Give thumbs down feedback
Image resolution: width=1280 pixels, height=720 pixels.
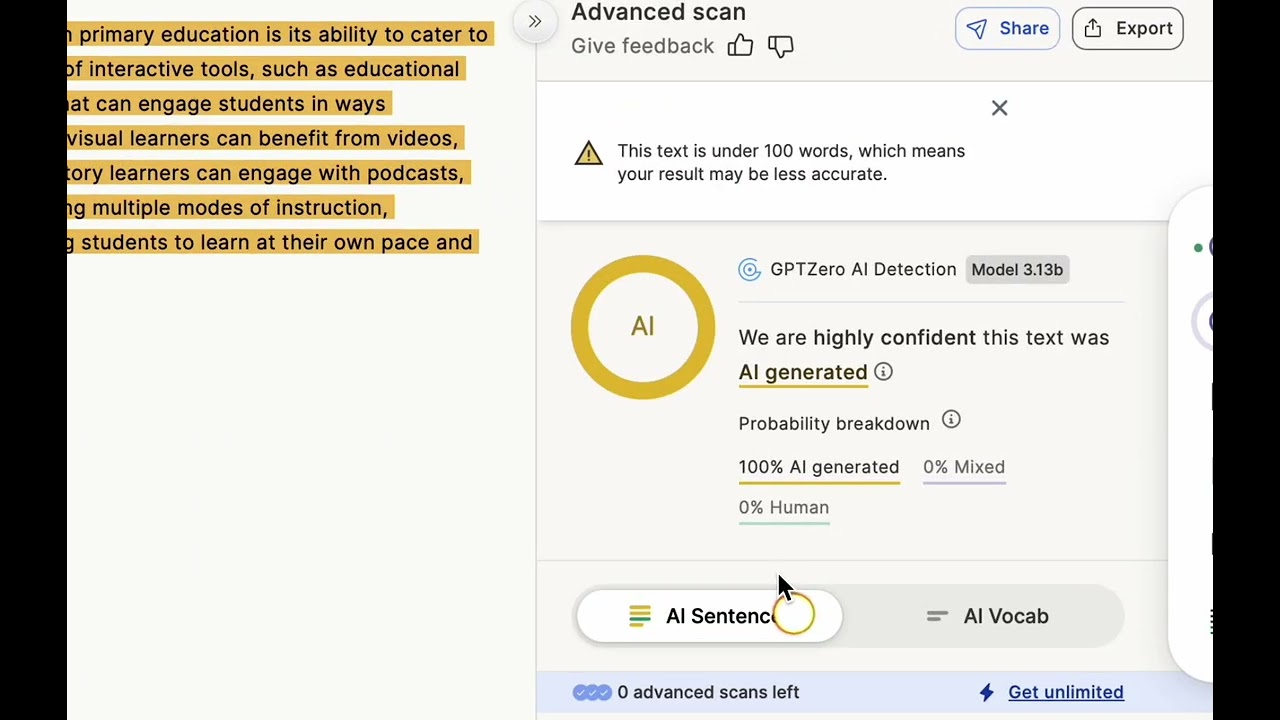point(781,46)
